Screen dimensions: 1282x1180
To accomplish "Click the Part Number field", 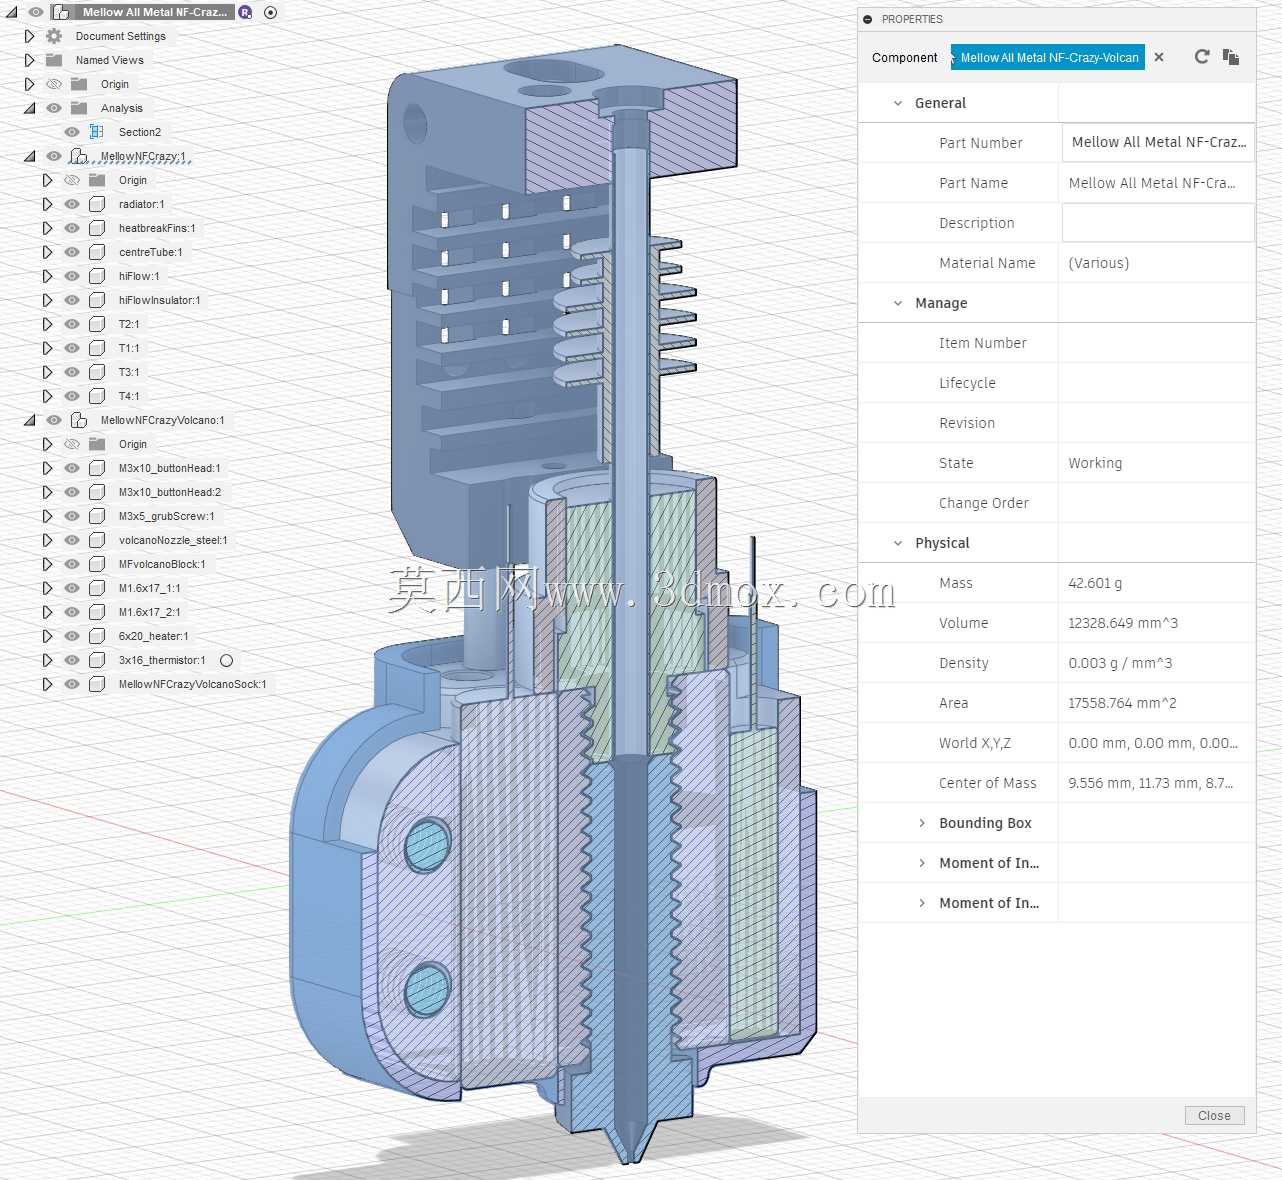I will coord(1158,142).
